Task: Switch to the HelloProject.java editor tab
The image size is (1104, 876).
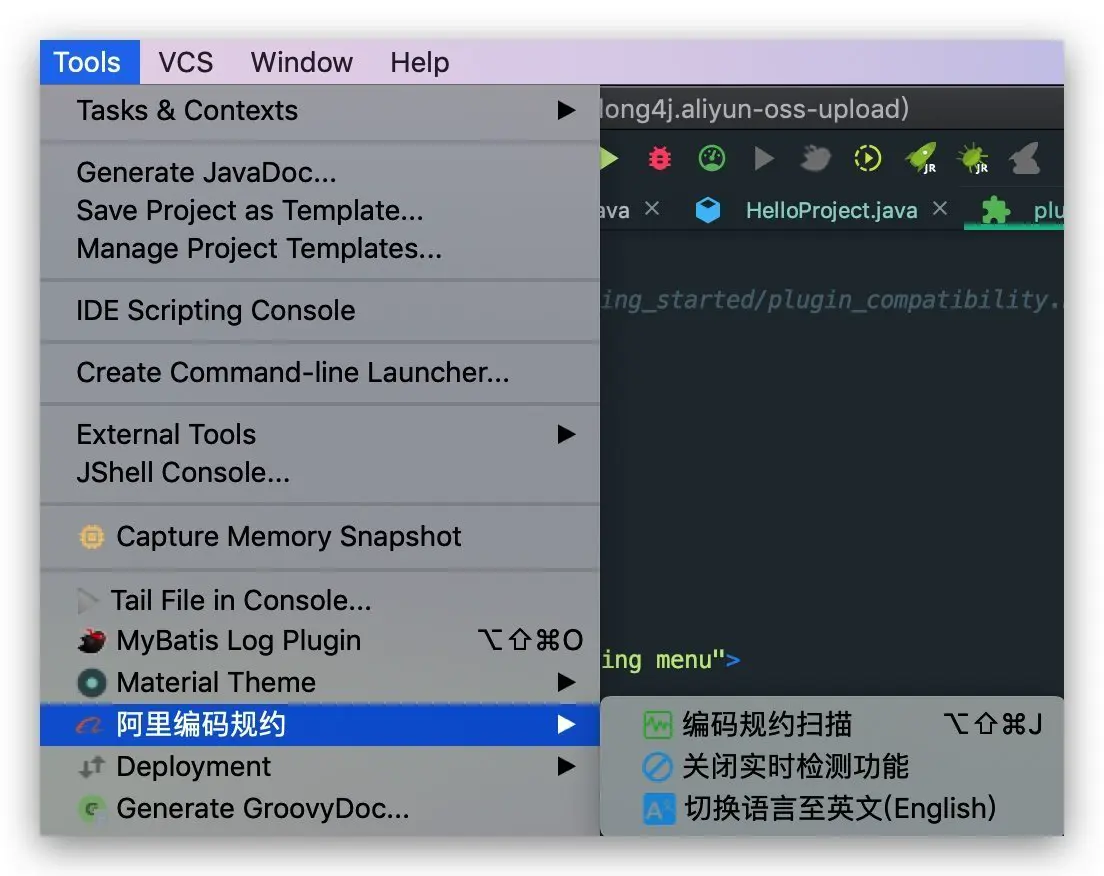Action: (831, 211)
